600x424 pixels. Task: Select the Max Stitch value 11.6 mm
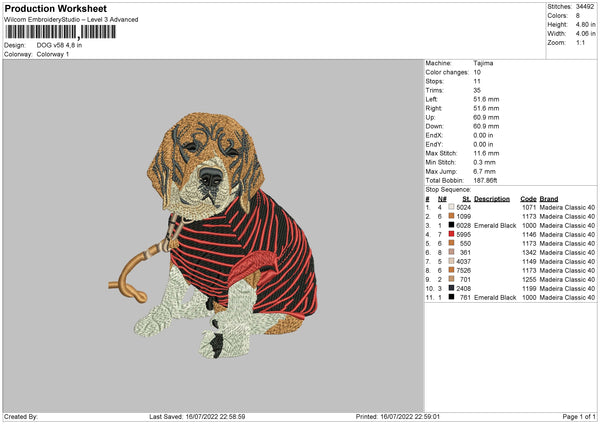[486, 153]
